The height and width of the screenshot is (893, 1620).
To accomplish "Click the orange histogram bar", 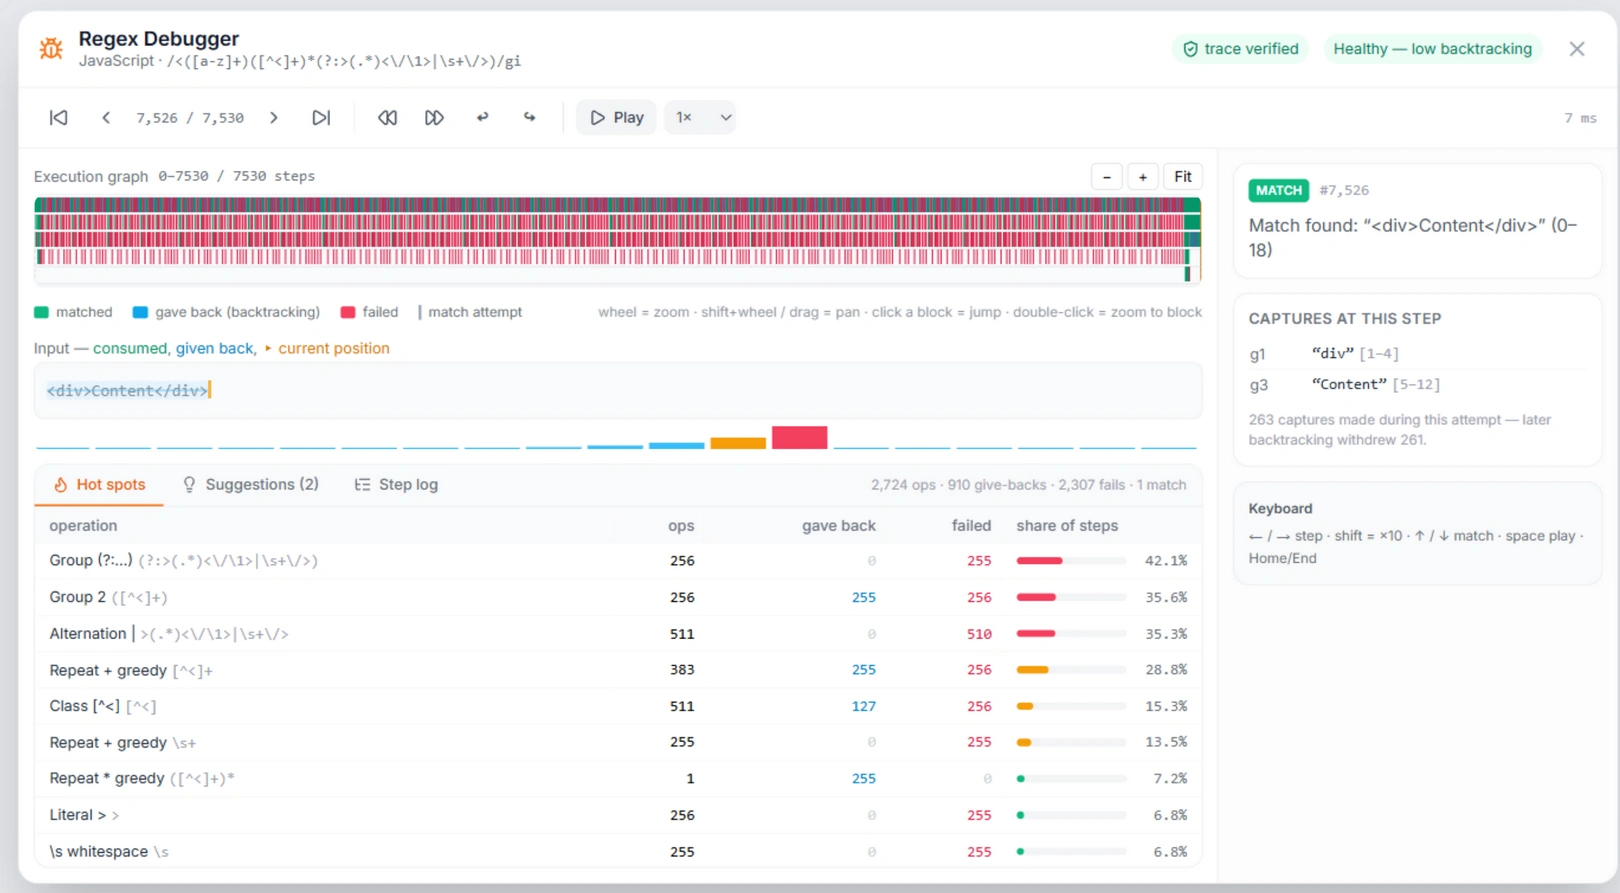I will point(738,443).
